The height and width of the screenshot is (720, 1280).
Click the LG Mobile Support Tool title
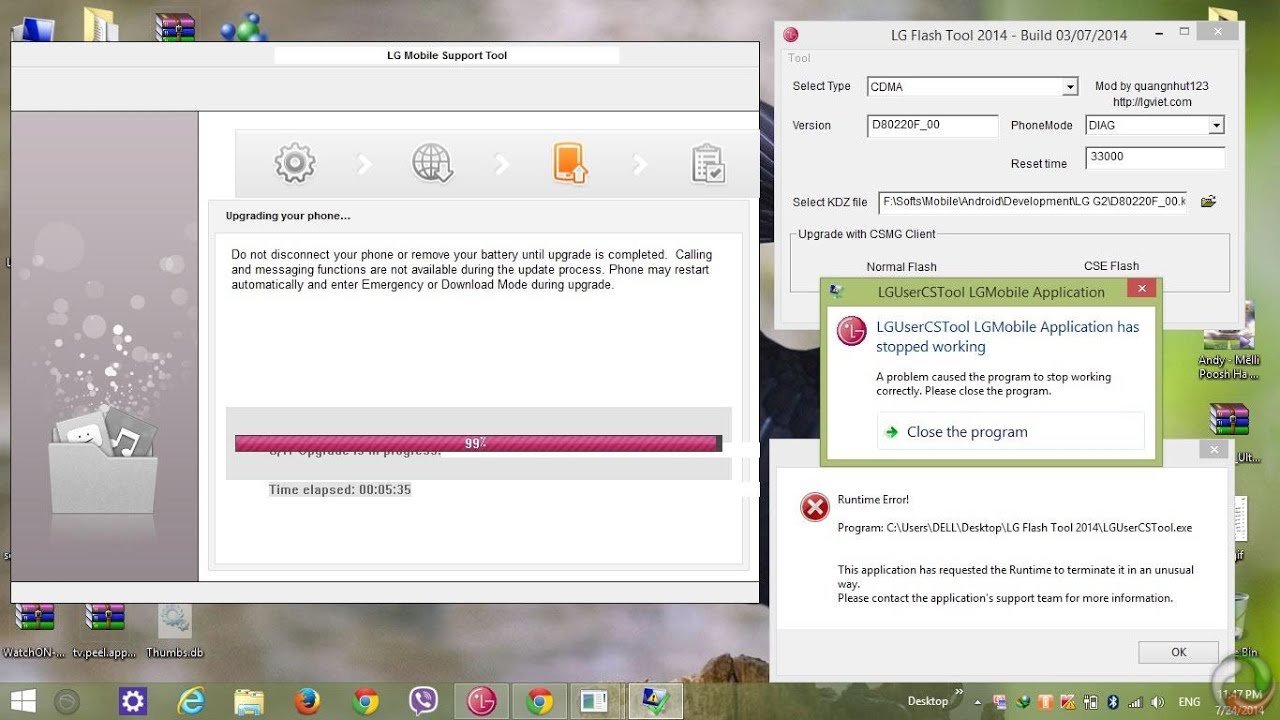click(x=447, y=55)
